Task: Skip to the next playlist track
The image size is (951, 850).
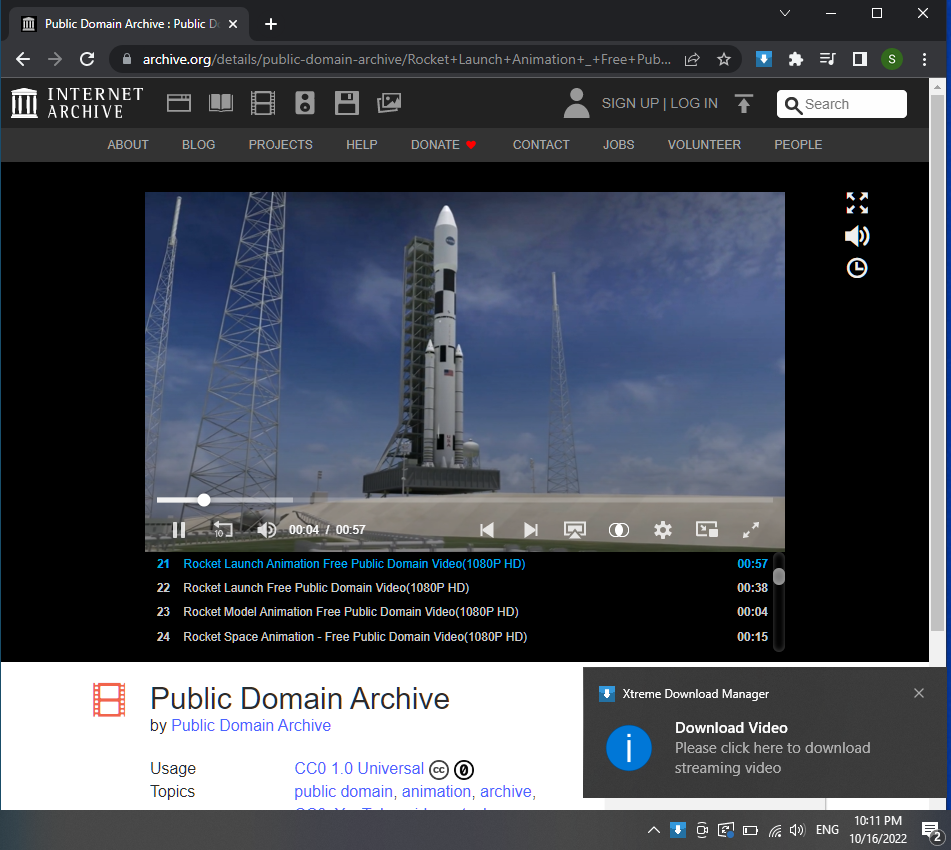Action: click(x=531, y=530)
